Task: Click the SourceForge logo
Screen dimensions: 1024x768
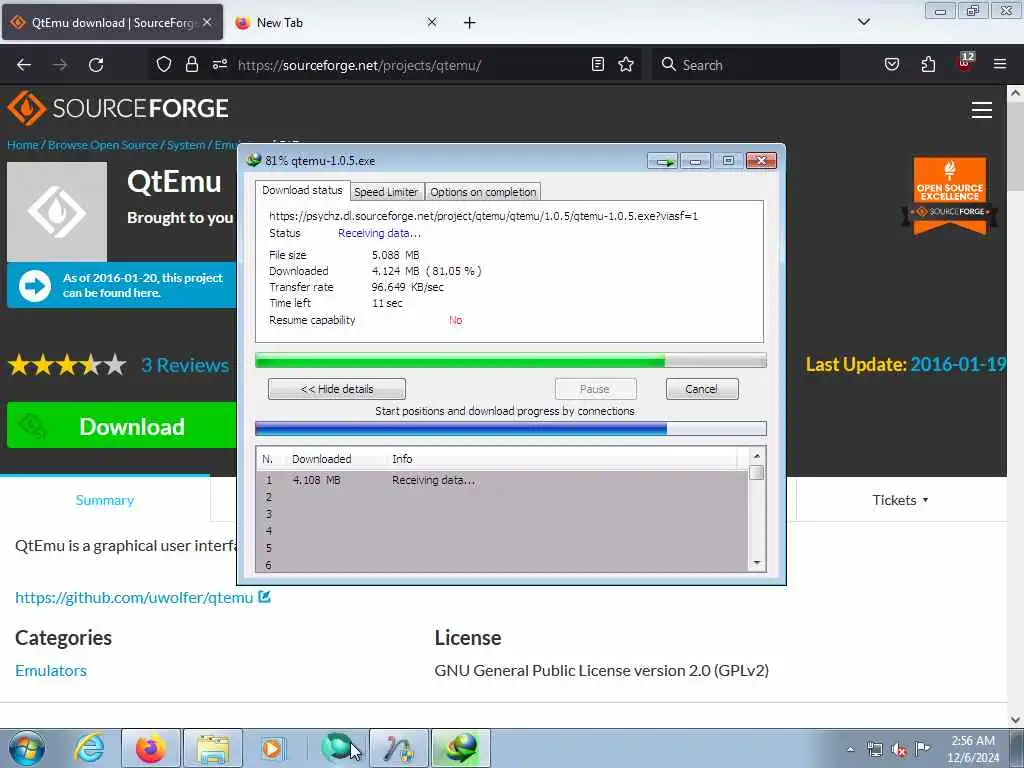Action: pos(118,108)
